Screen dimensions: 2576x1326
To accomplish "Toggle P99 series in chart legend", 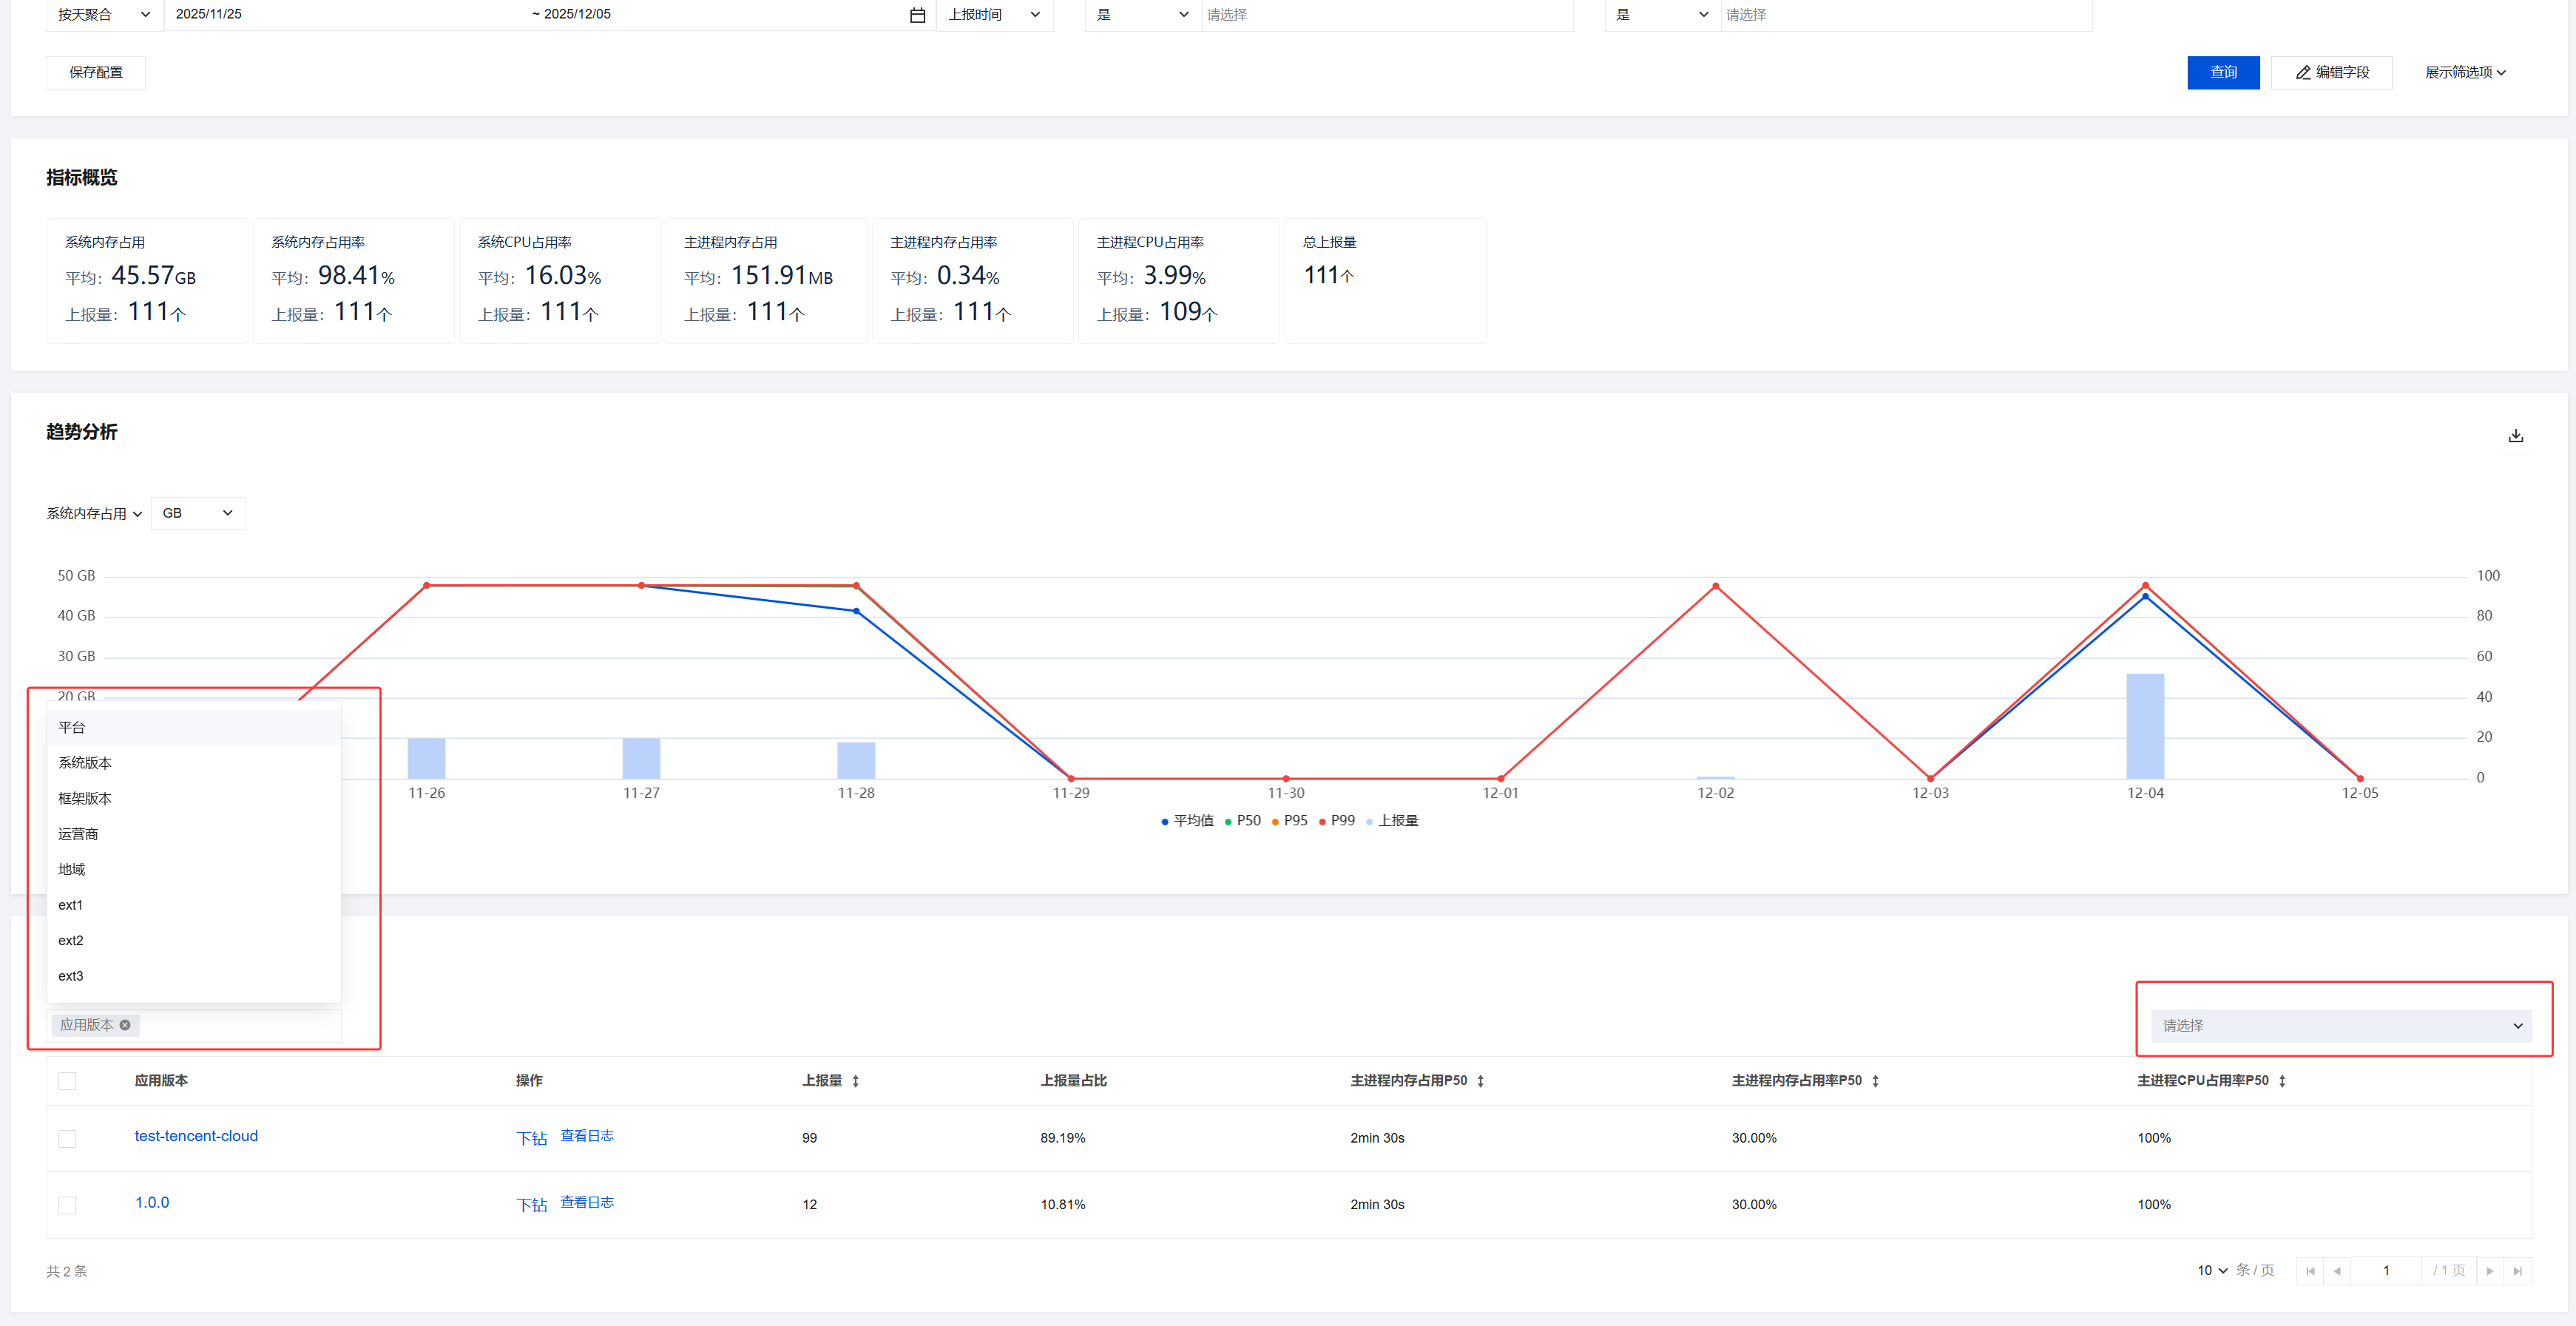I will tap(1337, 821).
